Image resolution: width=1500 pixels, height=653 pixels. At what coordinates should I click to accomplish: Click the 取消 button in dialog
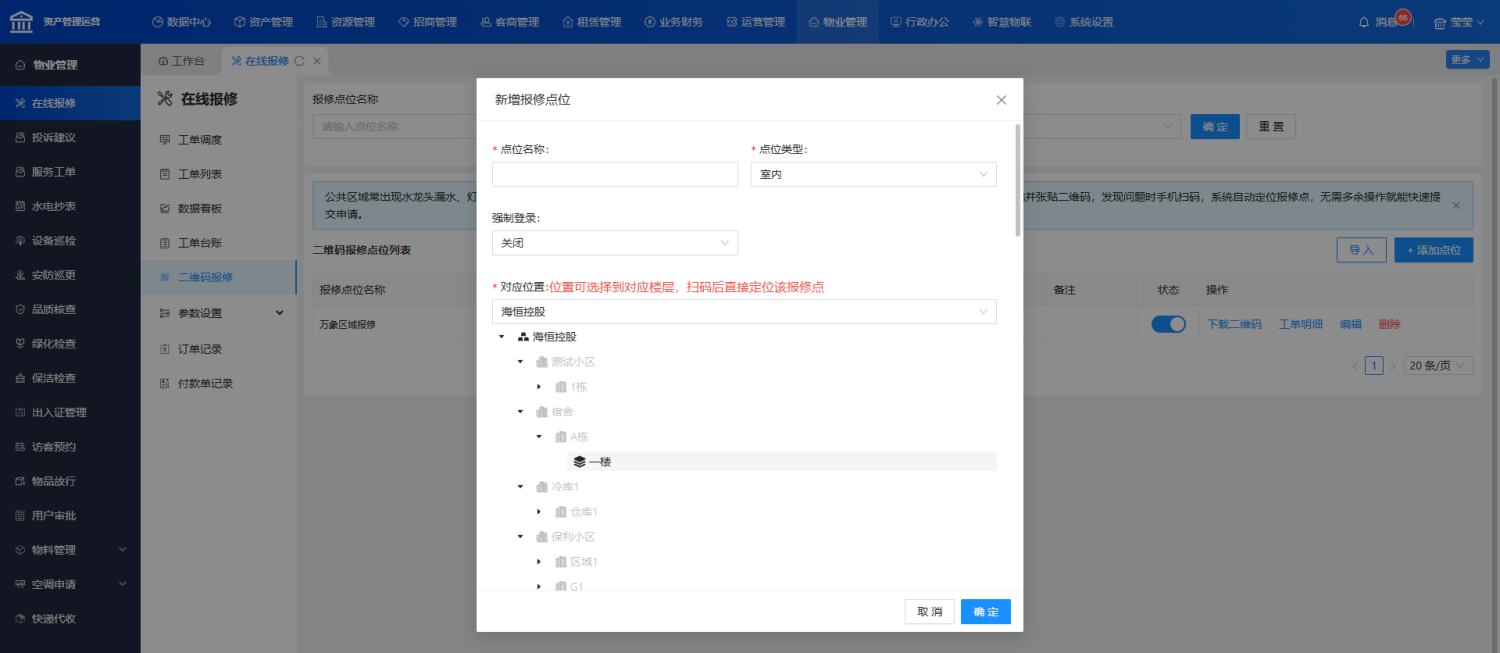coord(929,612)
